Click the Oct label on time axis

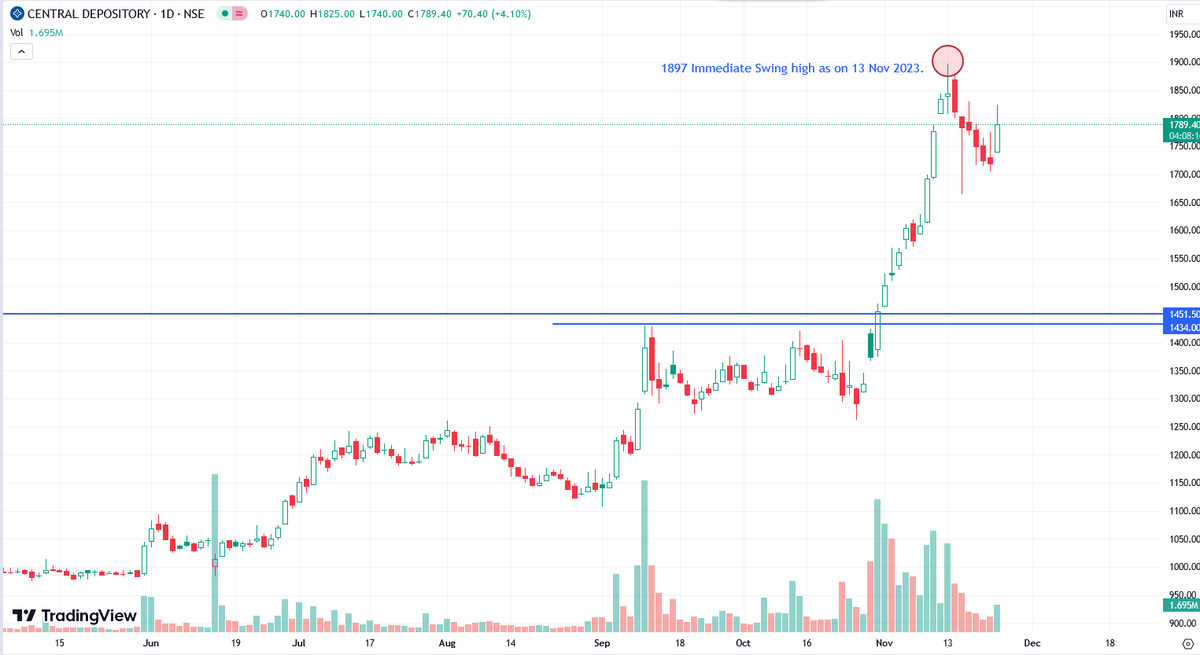(x=743, y=644)
